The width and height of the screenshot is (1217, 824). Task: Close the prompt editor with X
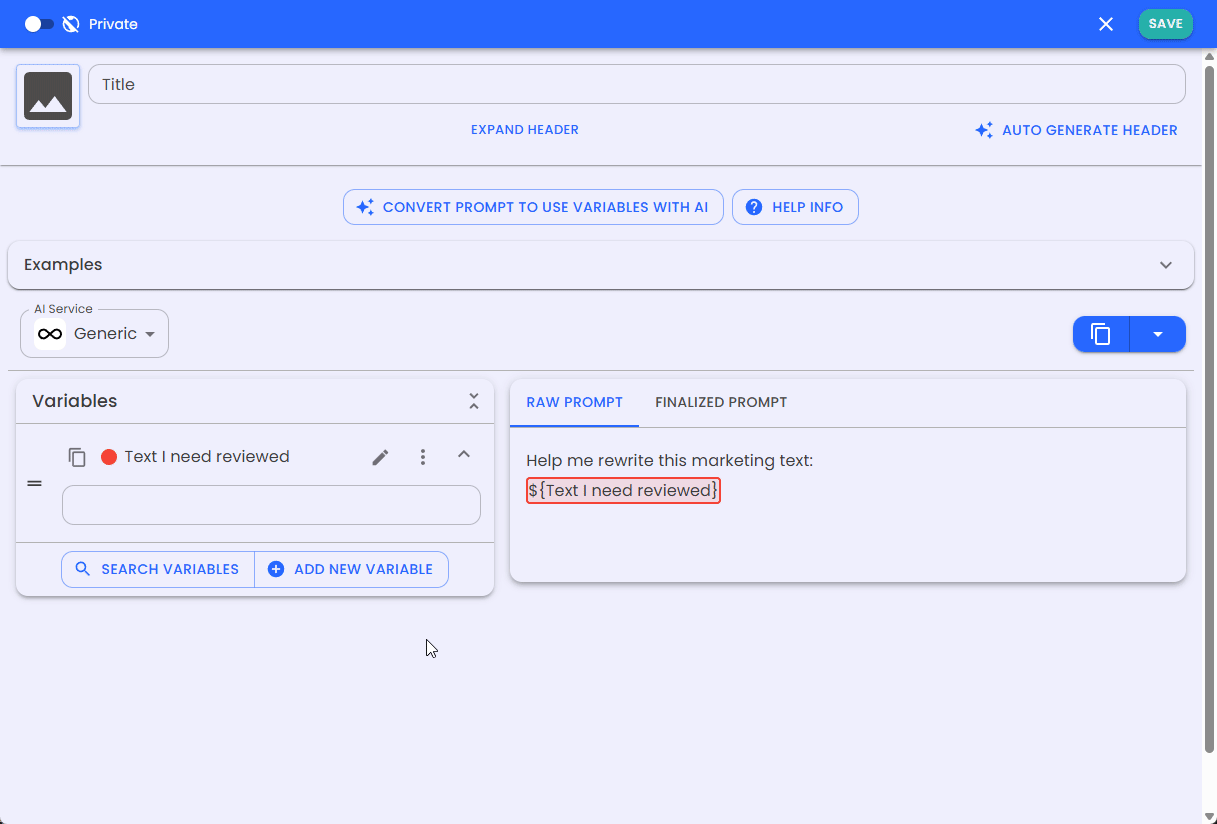[x=1106, y=24]
